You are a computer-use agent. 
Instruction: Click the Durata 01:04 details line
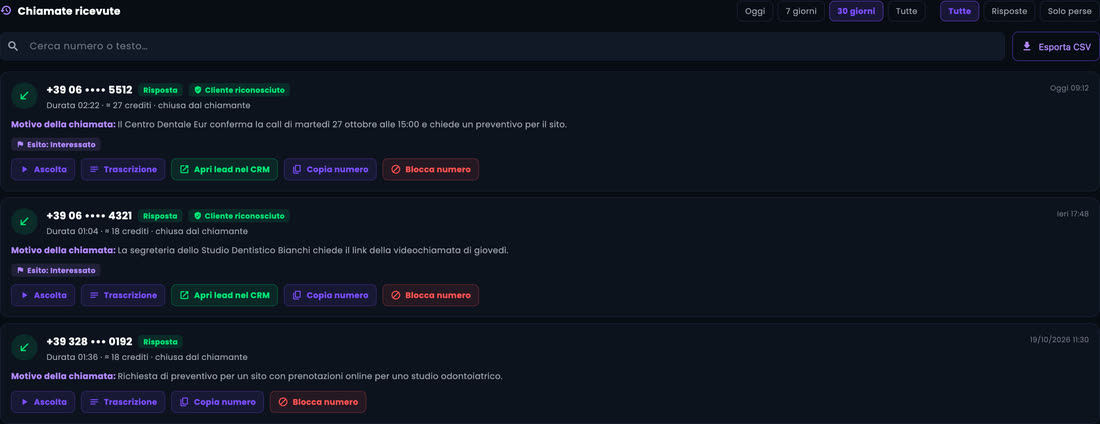(x=147, y=231)
